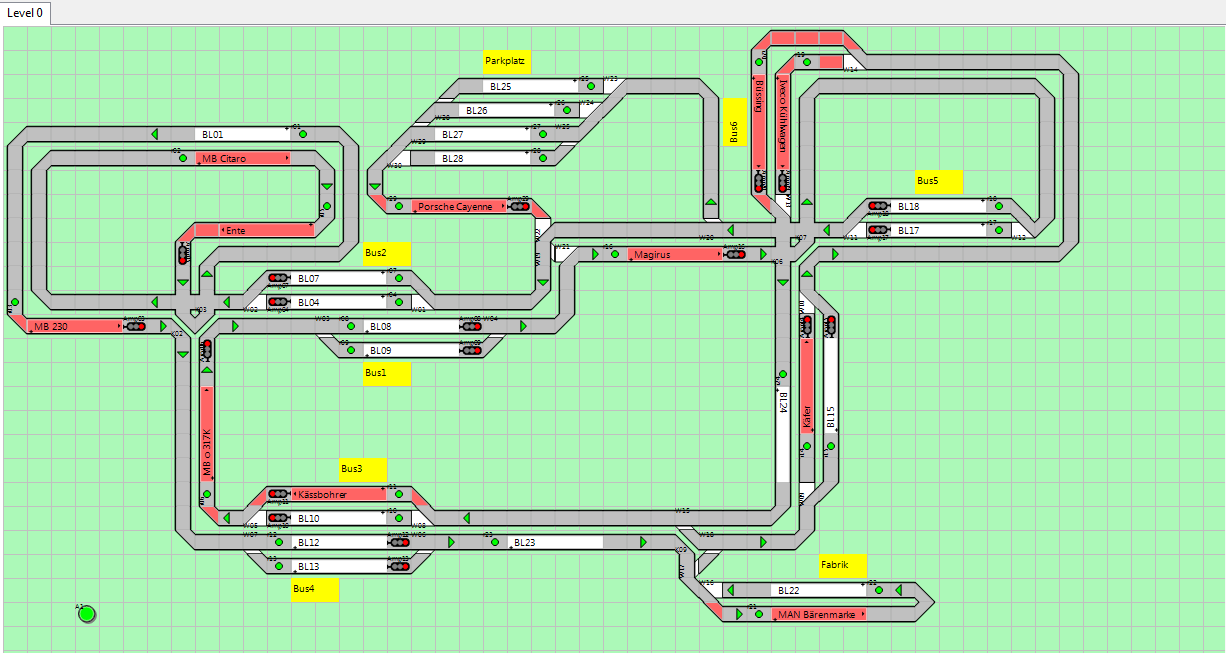Image resolution: width=1226 pixels, height=653 pixels.
Task: Select the empty block BL23
Action: (555, 542)
